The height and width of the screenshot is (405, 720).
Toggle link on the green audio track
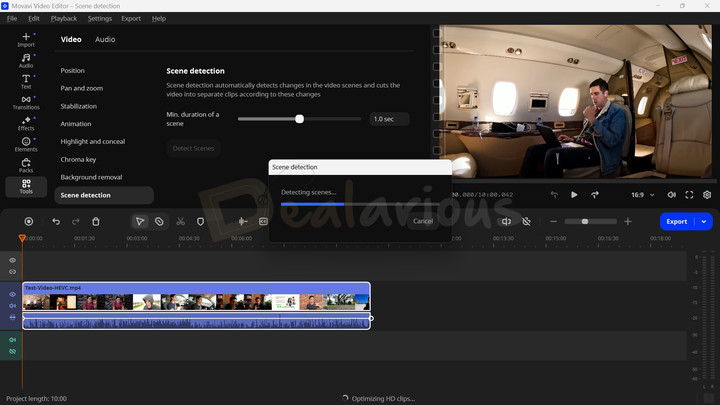tap(12, 351)
